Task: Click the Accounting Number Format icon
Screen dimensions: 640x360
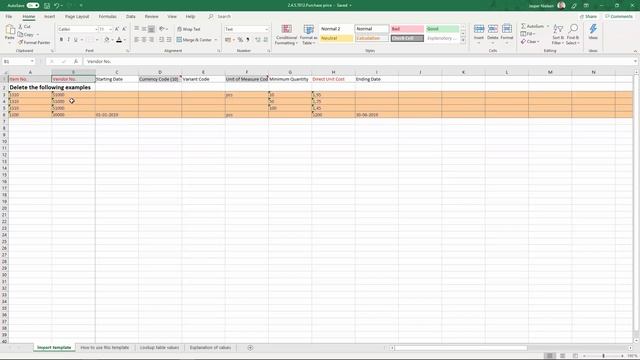Action: [228, 40]
